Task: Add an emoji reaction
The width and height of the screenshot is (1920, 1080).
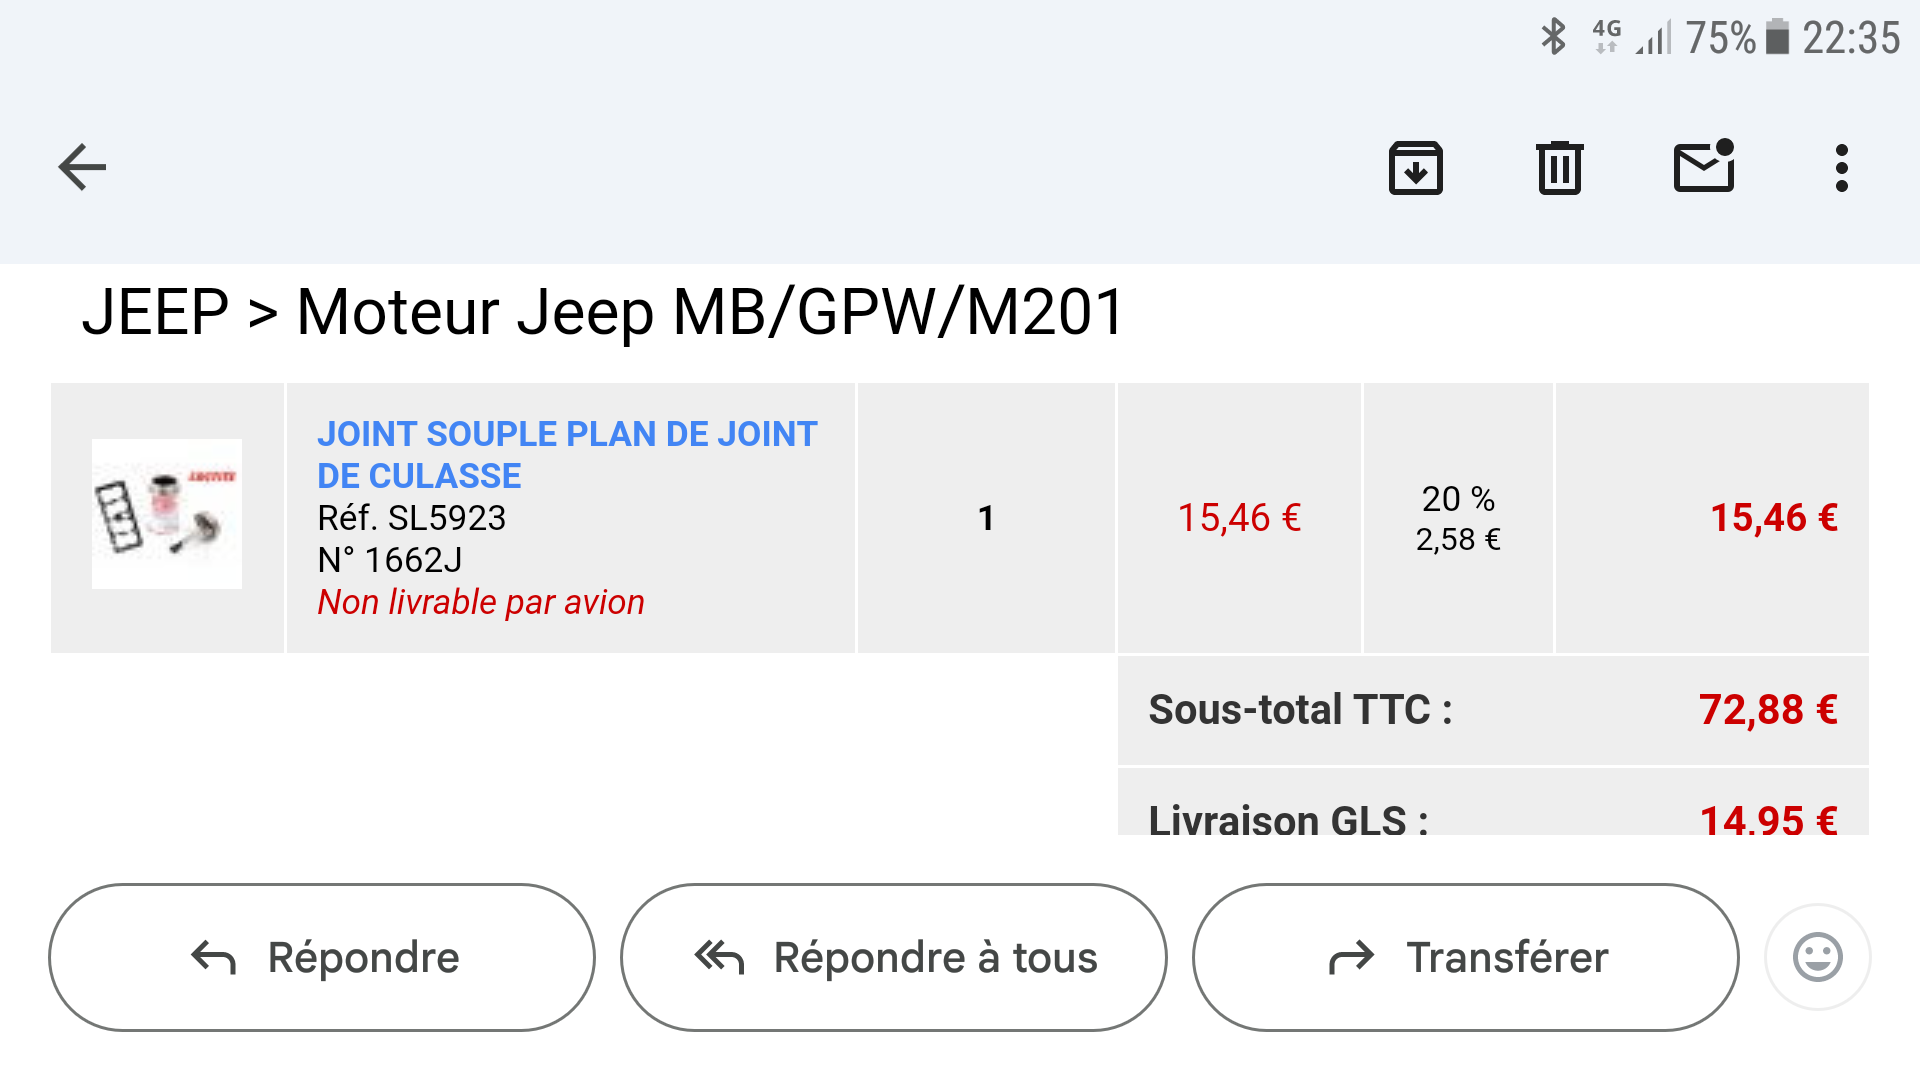Action: (x=1817, y=957)
